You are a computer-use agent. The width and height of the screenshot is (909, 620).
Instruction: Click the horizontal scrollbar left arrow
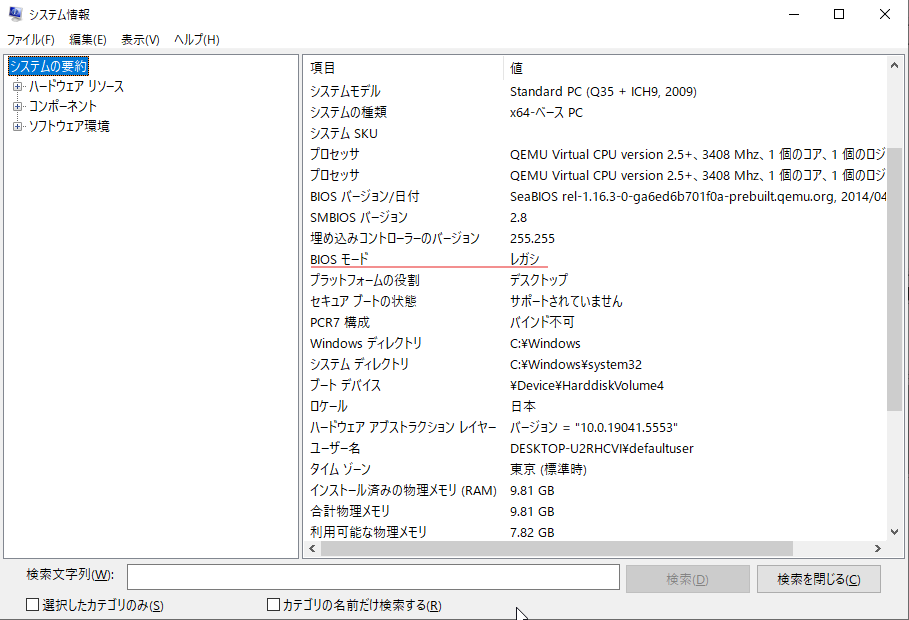pyautogui.click(x=312, y=548)
